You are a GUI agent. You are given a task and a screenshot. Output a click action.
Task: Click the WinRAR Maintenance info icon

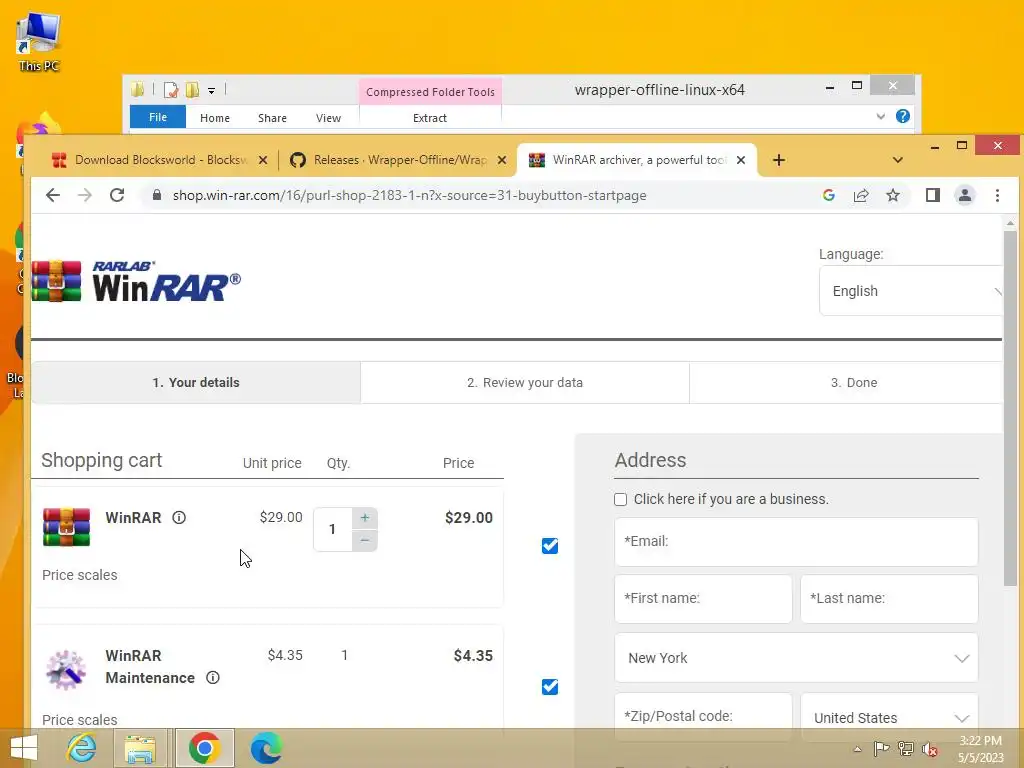click(213, 678)
